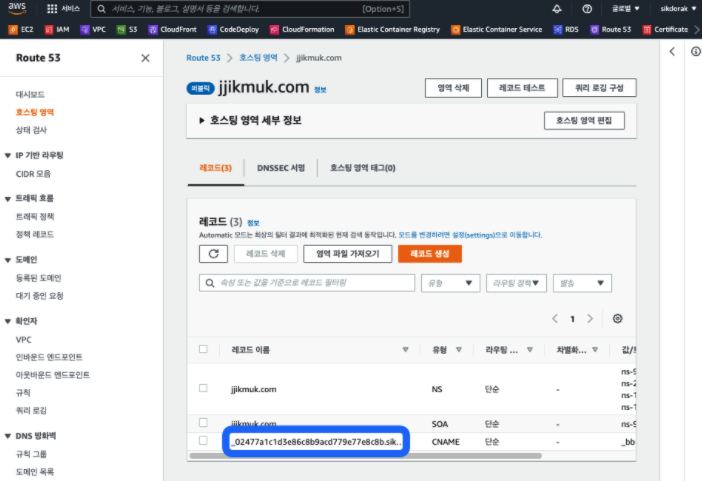The image size is (702, 481).
Task: Collapse 도메인 sidebar group
Action: tap(8, 260)
